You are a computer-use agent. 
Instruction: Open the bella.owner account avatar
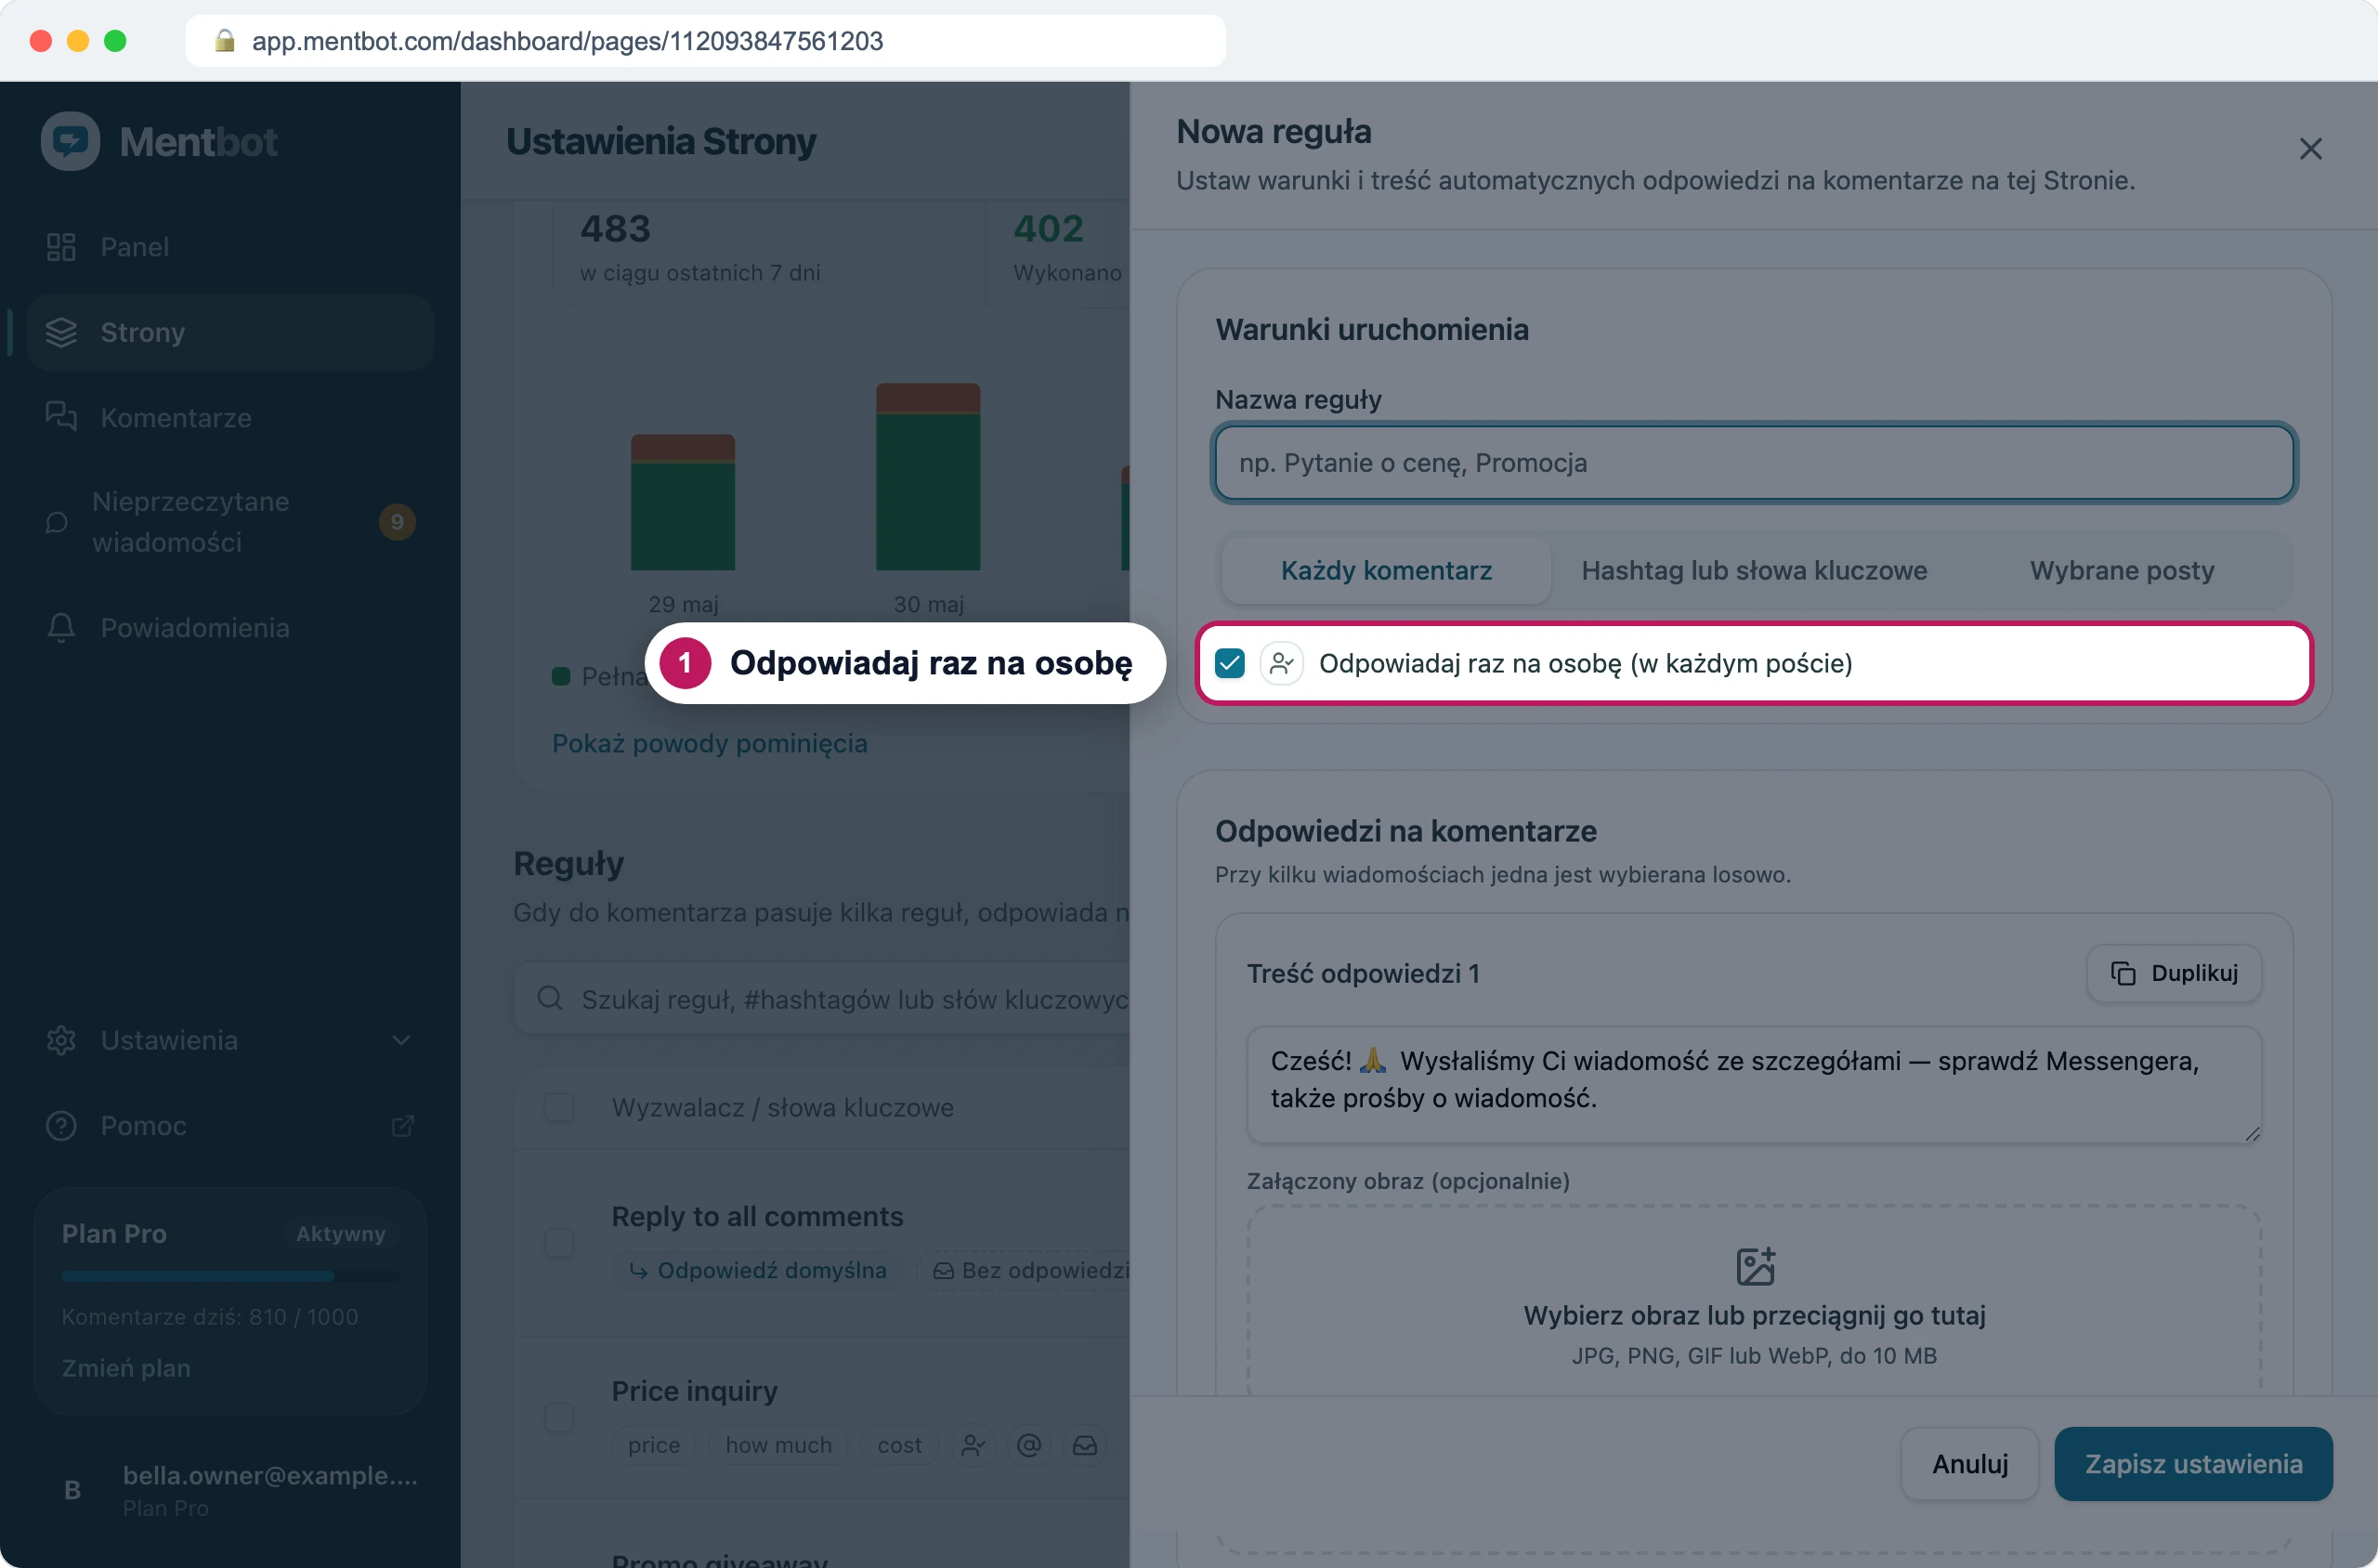(72, 1490)
